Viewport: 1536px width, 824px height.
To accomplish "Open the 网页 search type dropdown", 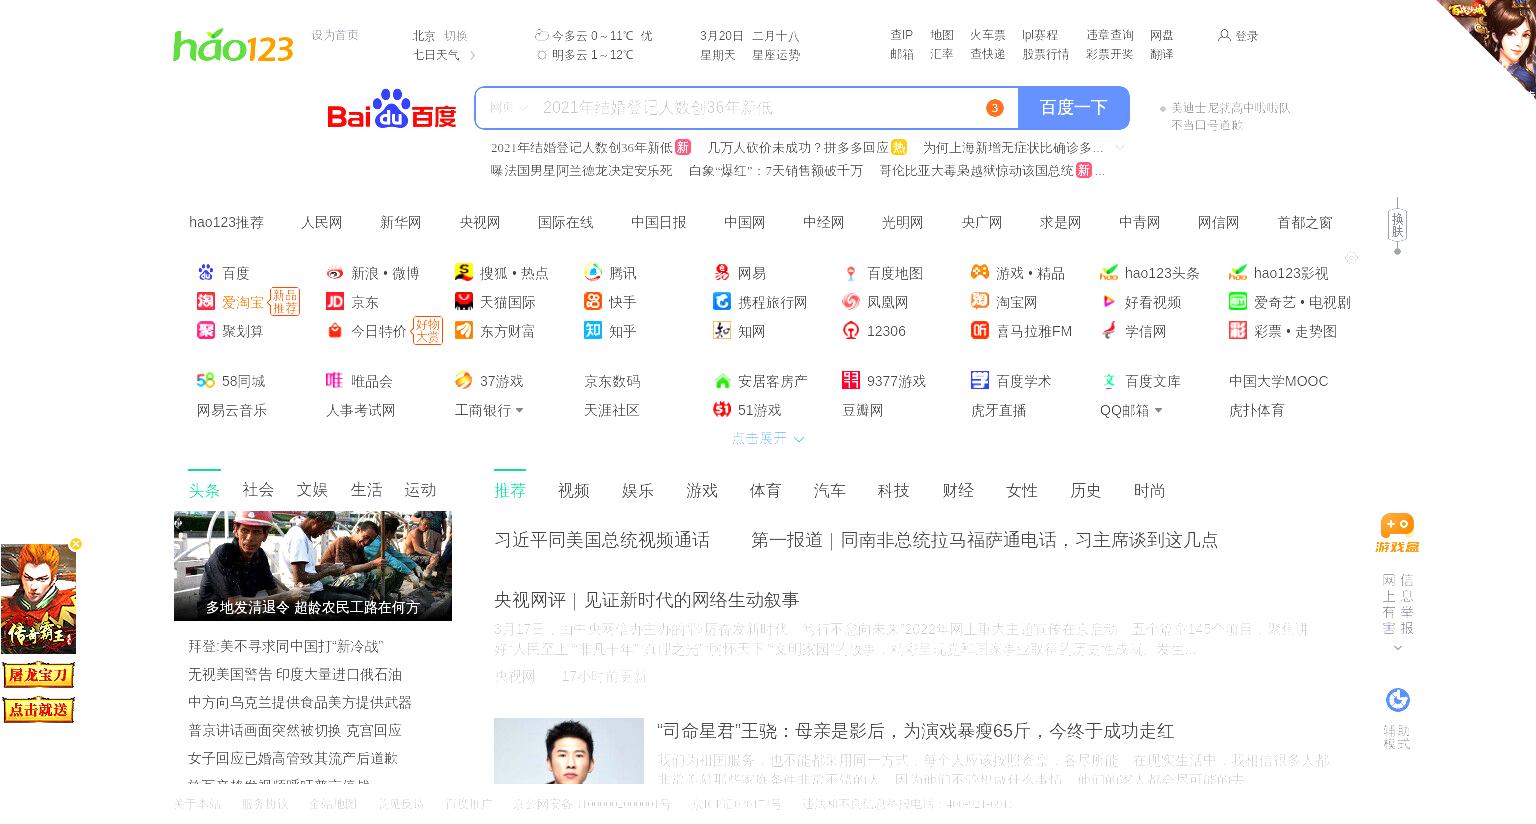I will tap(508, 107).
